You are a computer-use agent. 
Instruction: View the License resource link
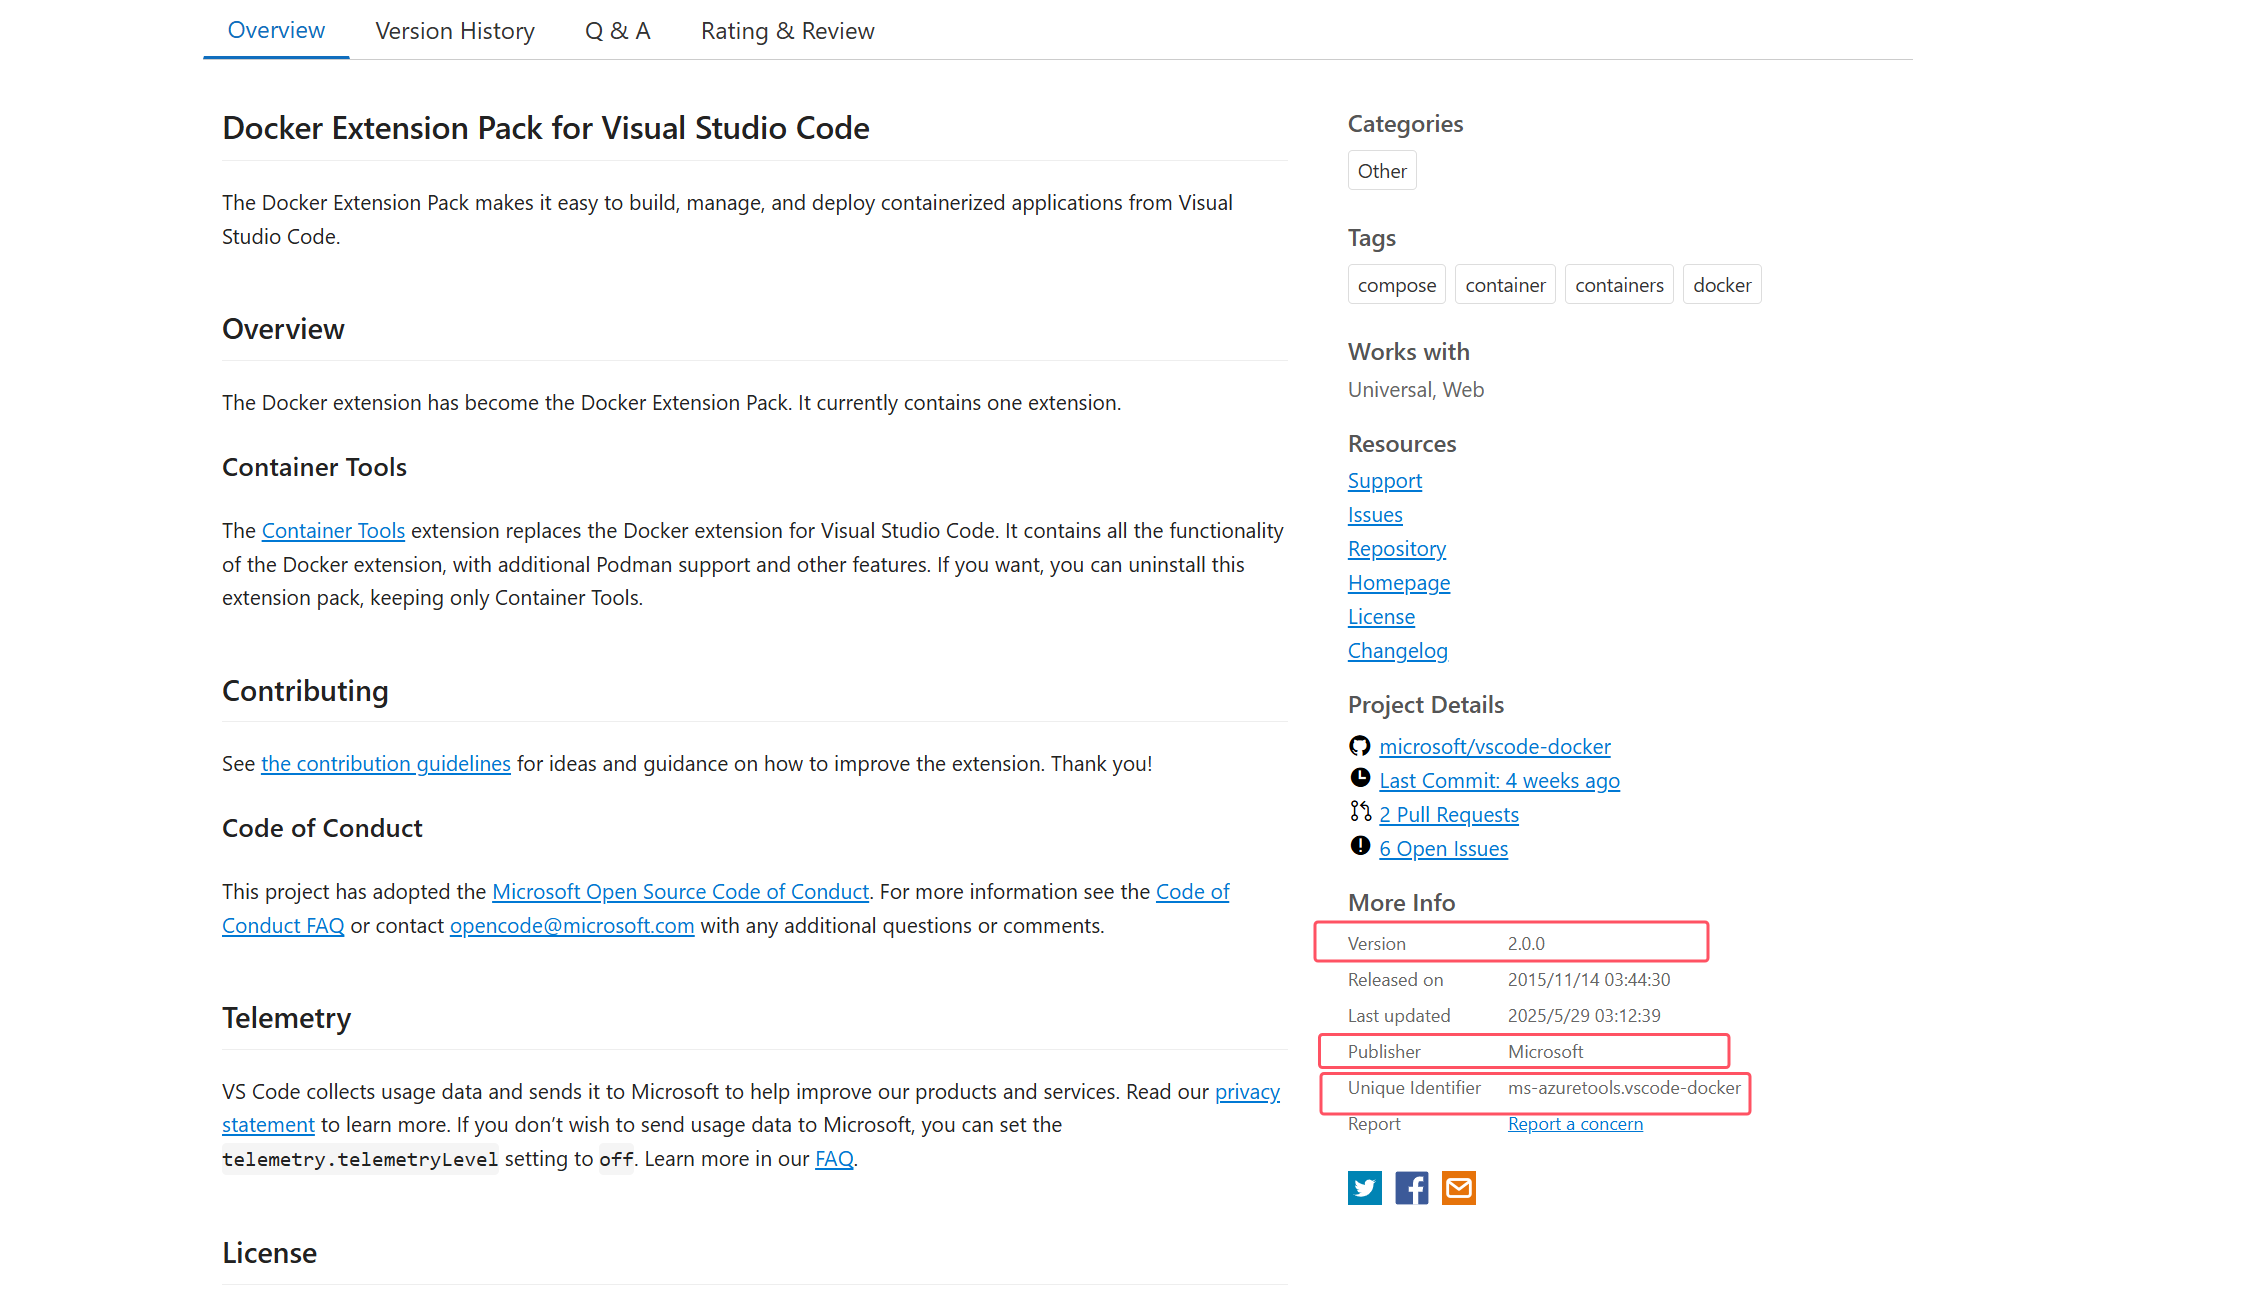[x=1381, y=617]
